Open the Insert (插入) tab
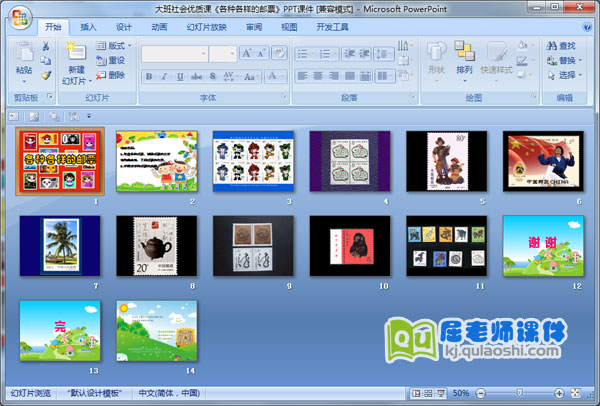The image size is (600, 406). click(x=89, y=27)
